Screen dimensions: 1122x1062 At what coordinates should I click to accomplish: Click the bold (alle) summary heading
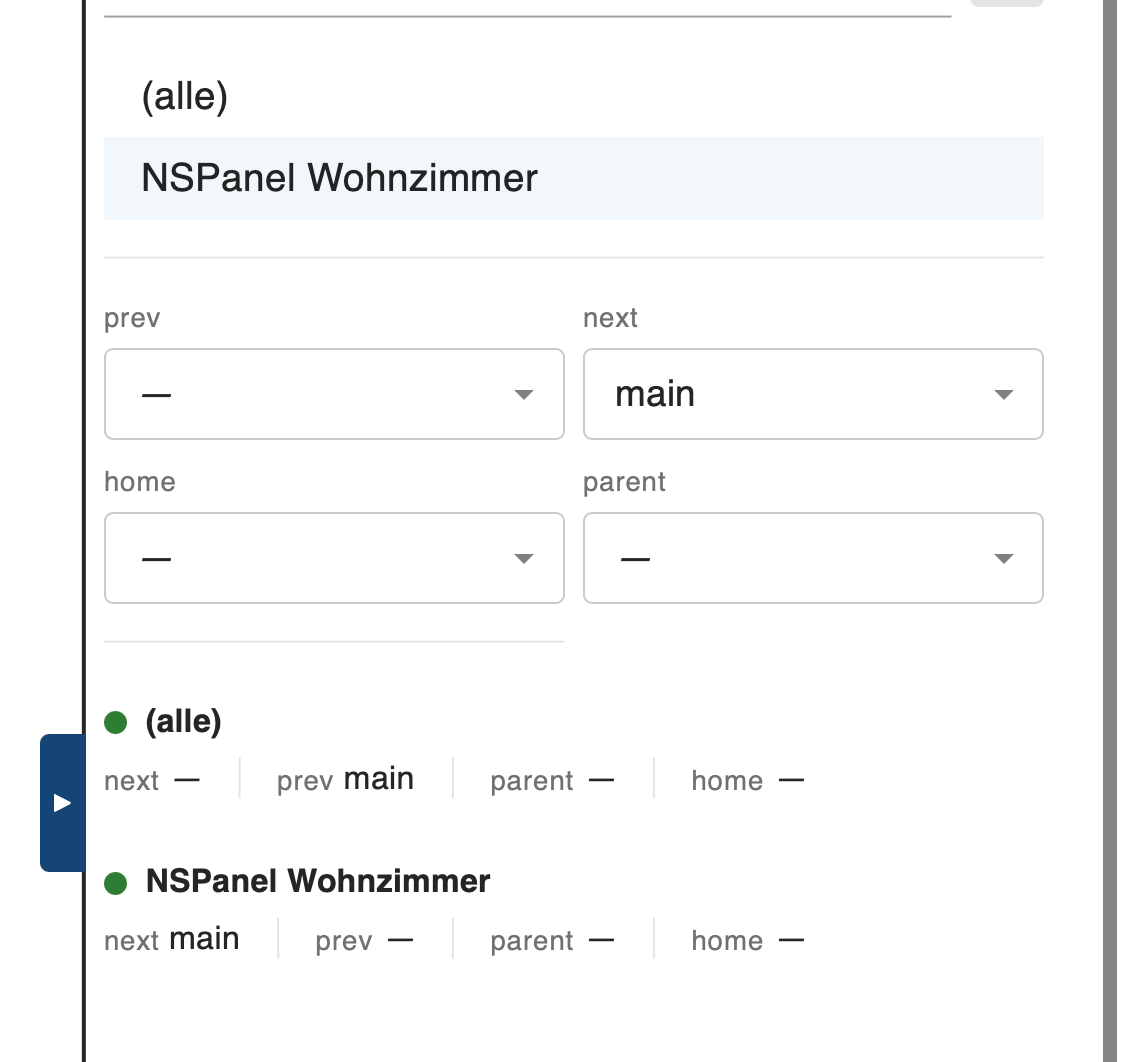(184, 721)
